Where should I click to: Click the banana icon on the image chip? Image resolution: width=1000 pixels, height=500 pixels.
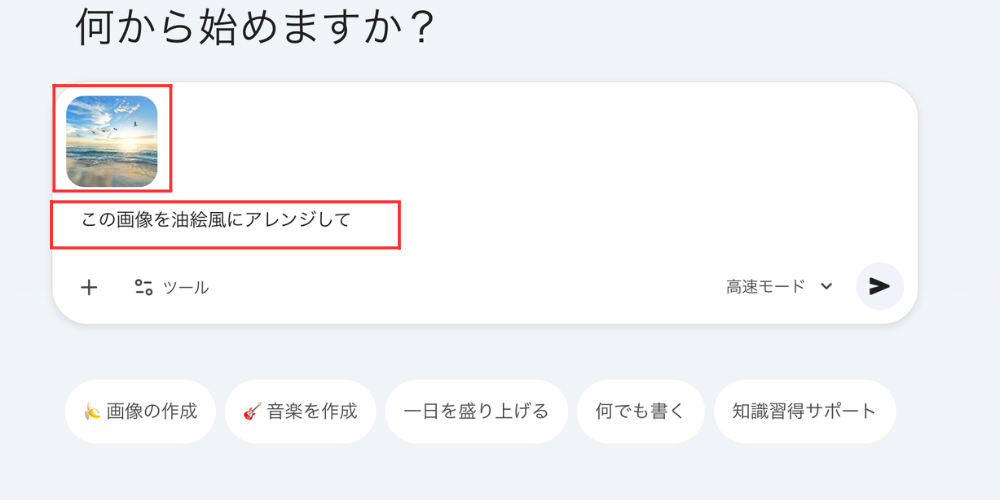(x=91, y=411)
